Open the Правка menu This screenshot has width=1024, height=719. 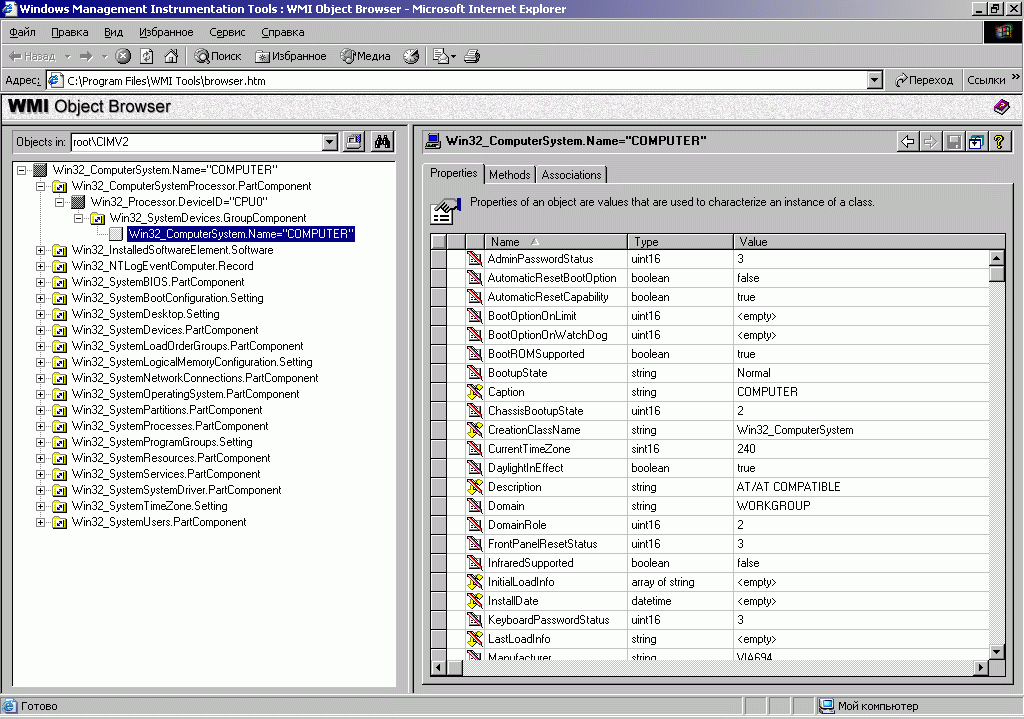[69, 32]
